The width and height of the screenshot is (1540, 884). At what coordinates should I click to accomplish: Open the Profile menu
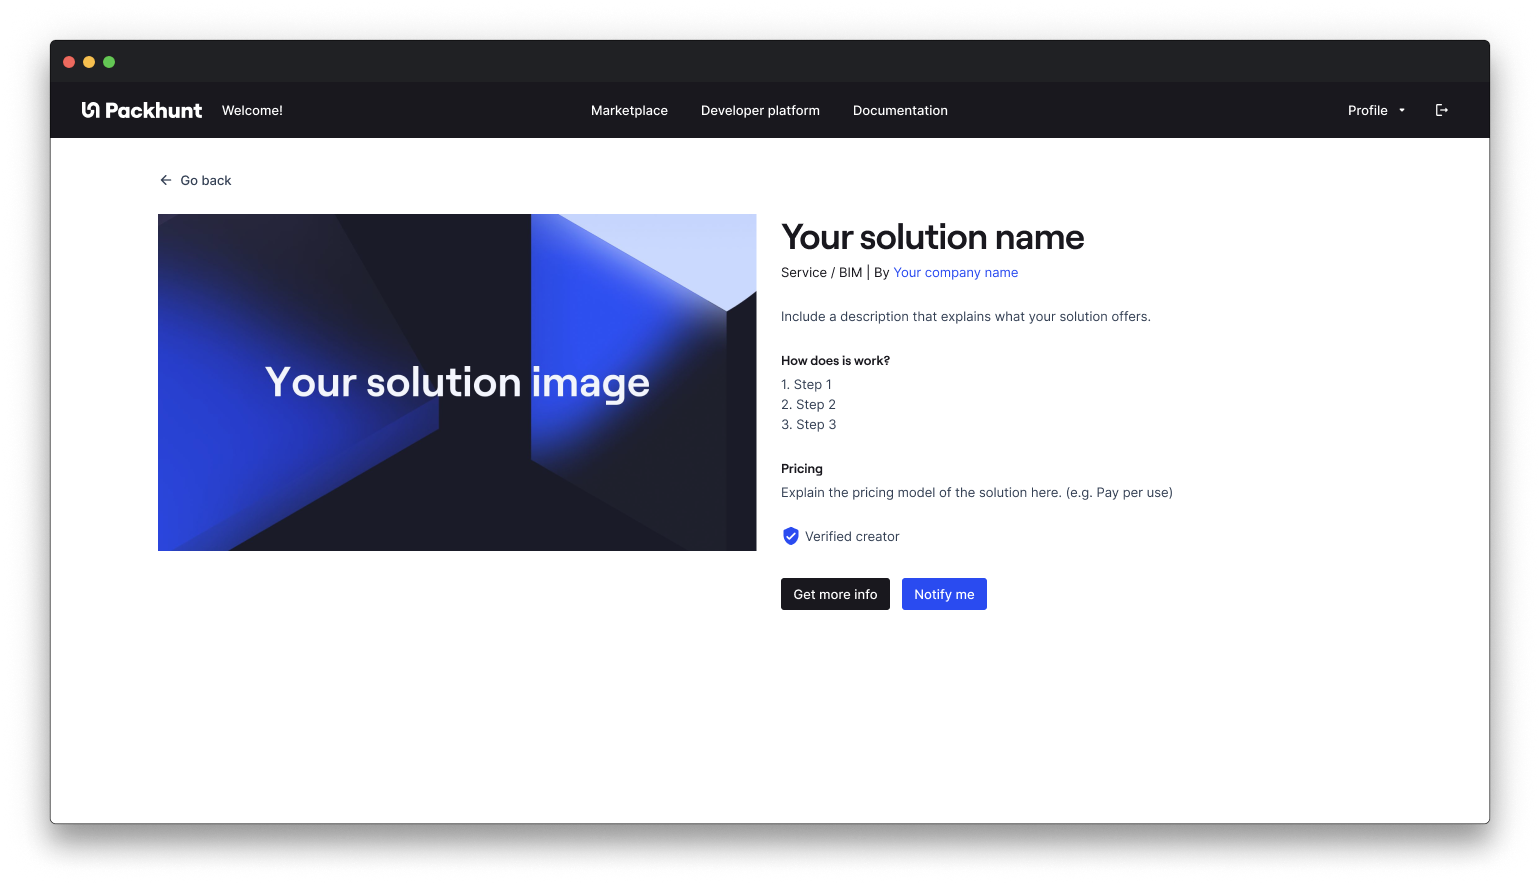(x=1376, y=110)
